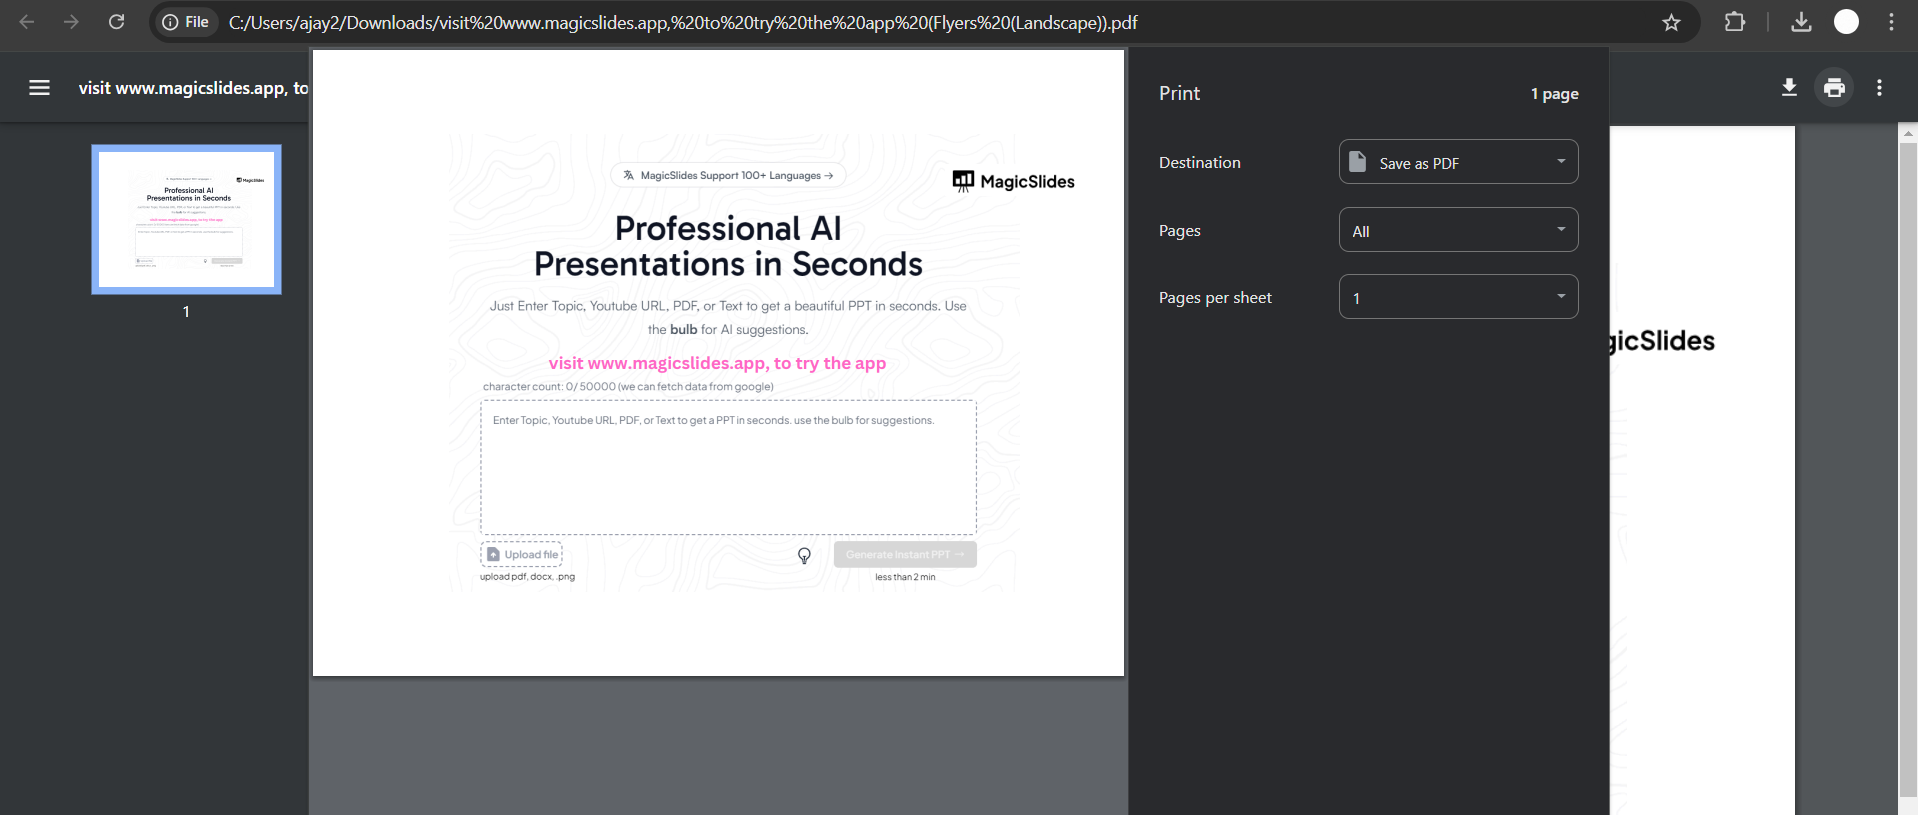Open the Chrome three-dot menu
The image size is (1918, 815).
[1891, 22]
